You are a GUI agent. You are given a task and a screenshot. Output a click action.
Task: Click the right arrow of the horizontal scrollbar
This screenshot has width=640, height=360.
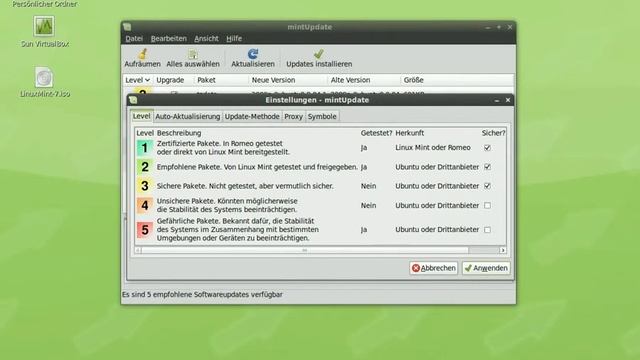pyautogui.click(x=502, y=250)
